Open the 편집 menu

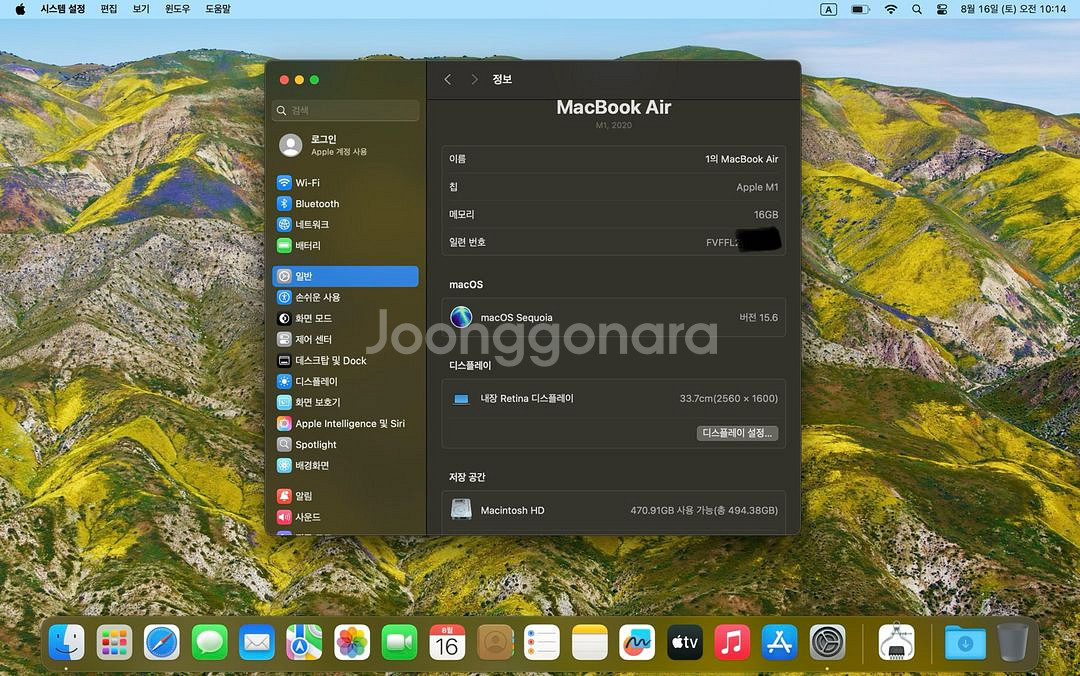(x=109, y=9)
